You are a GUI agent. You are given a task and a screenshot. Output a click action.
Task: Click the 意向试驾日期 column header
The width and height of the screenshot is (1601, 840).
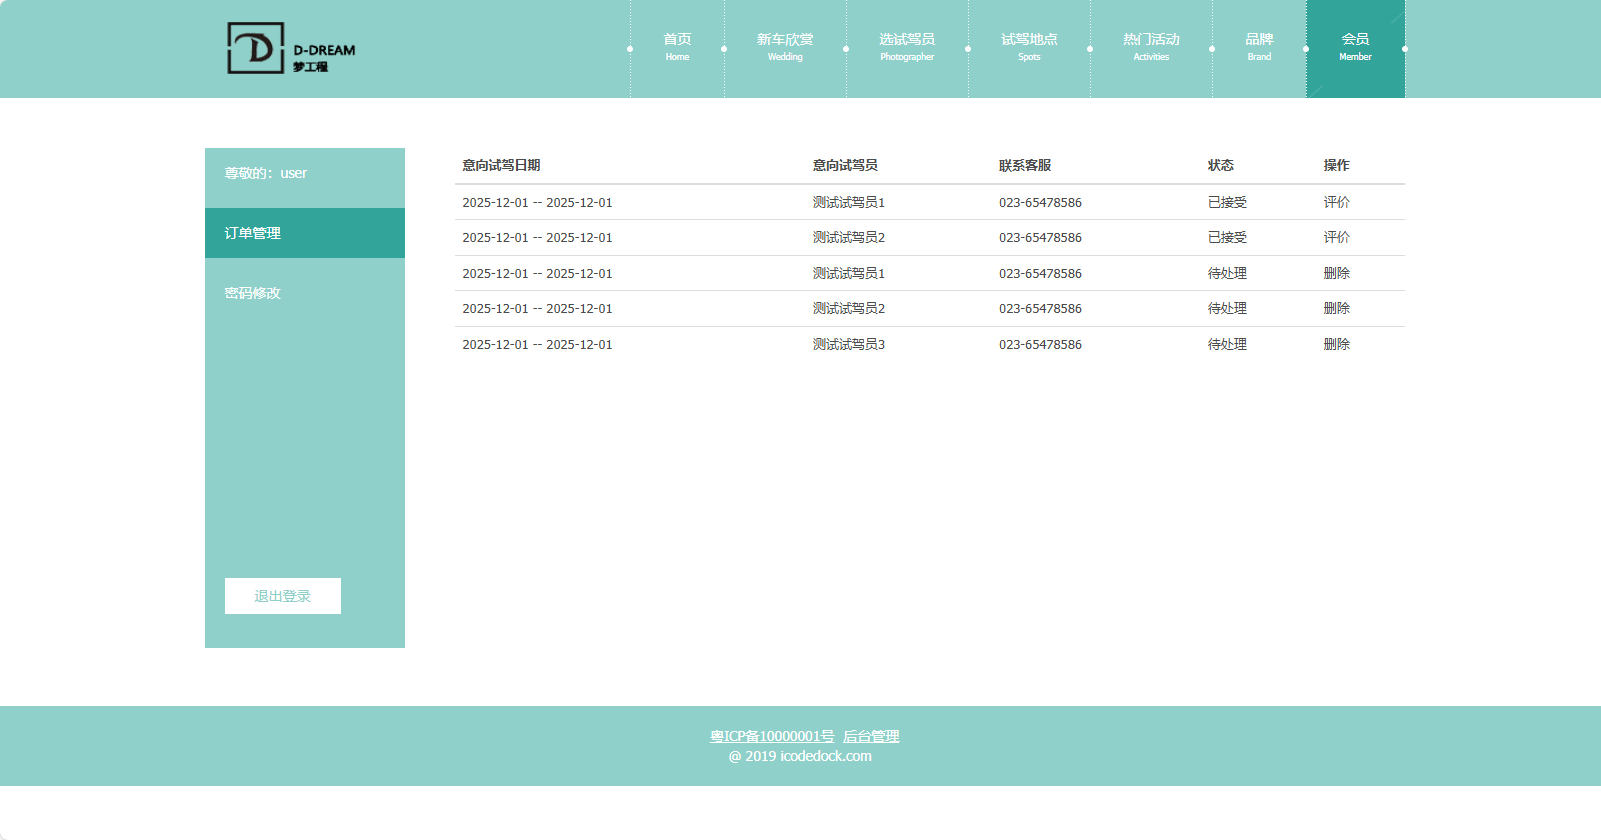[x=501, y=165]
